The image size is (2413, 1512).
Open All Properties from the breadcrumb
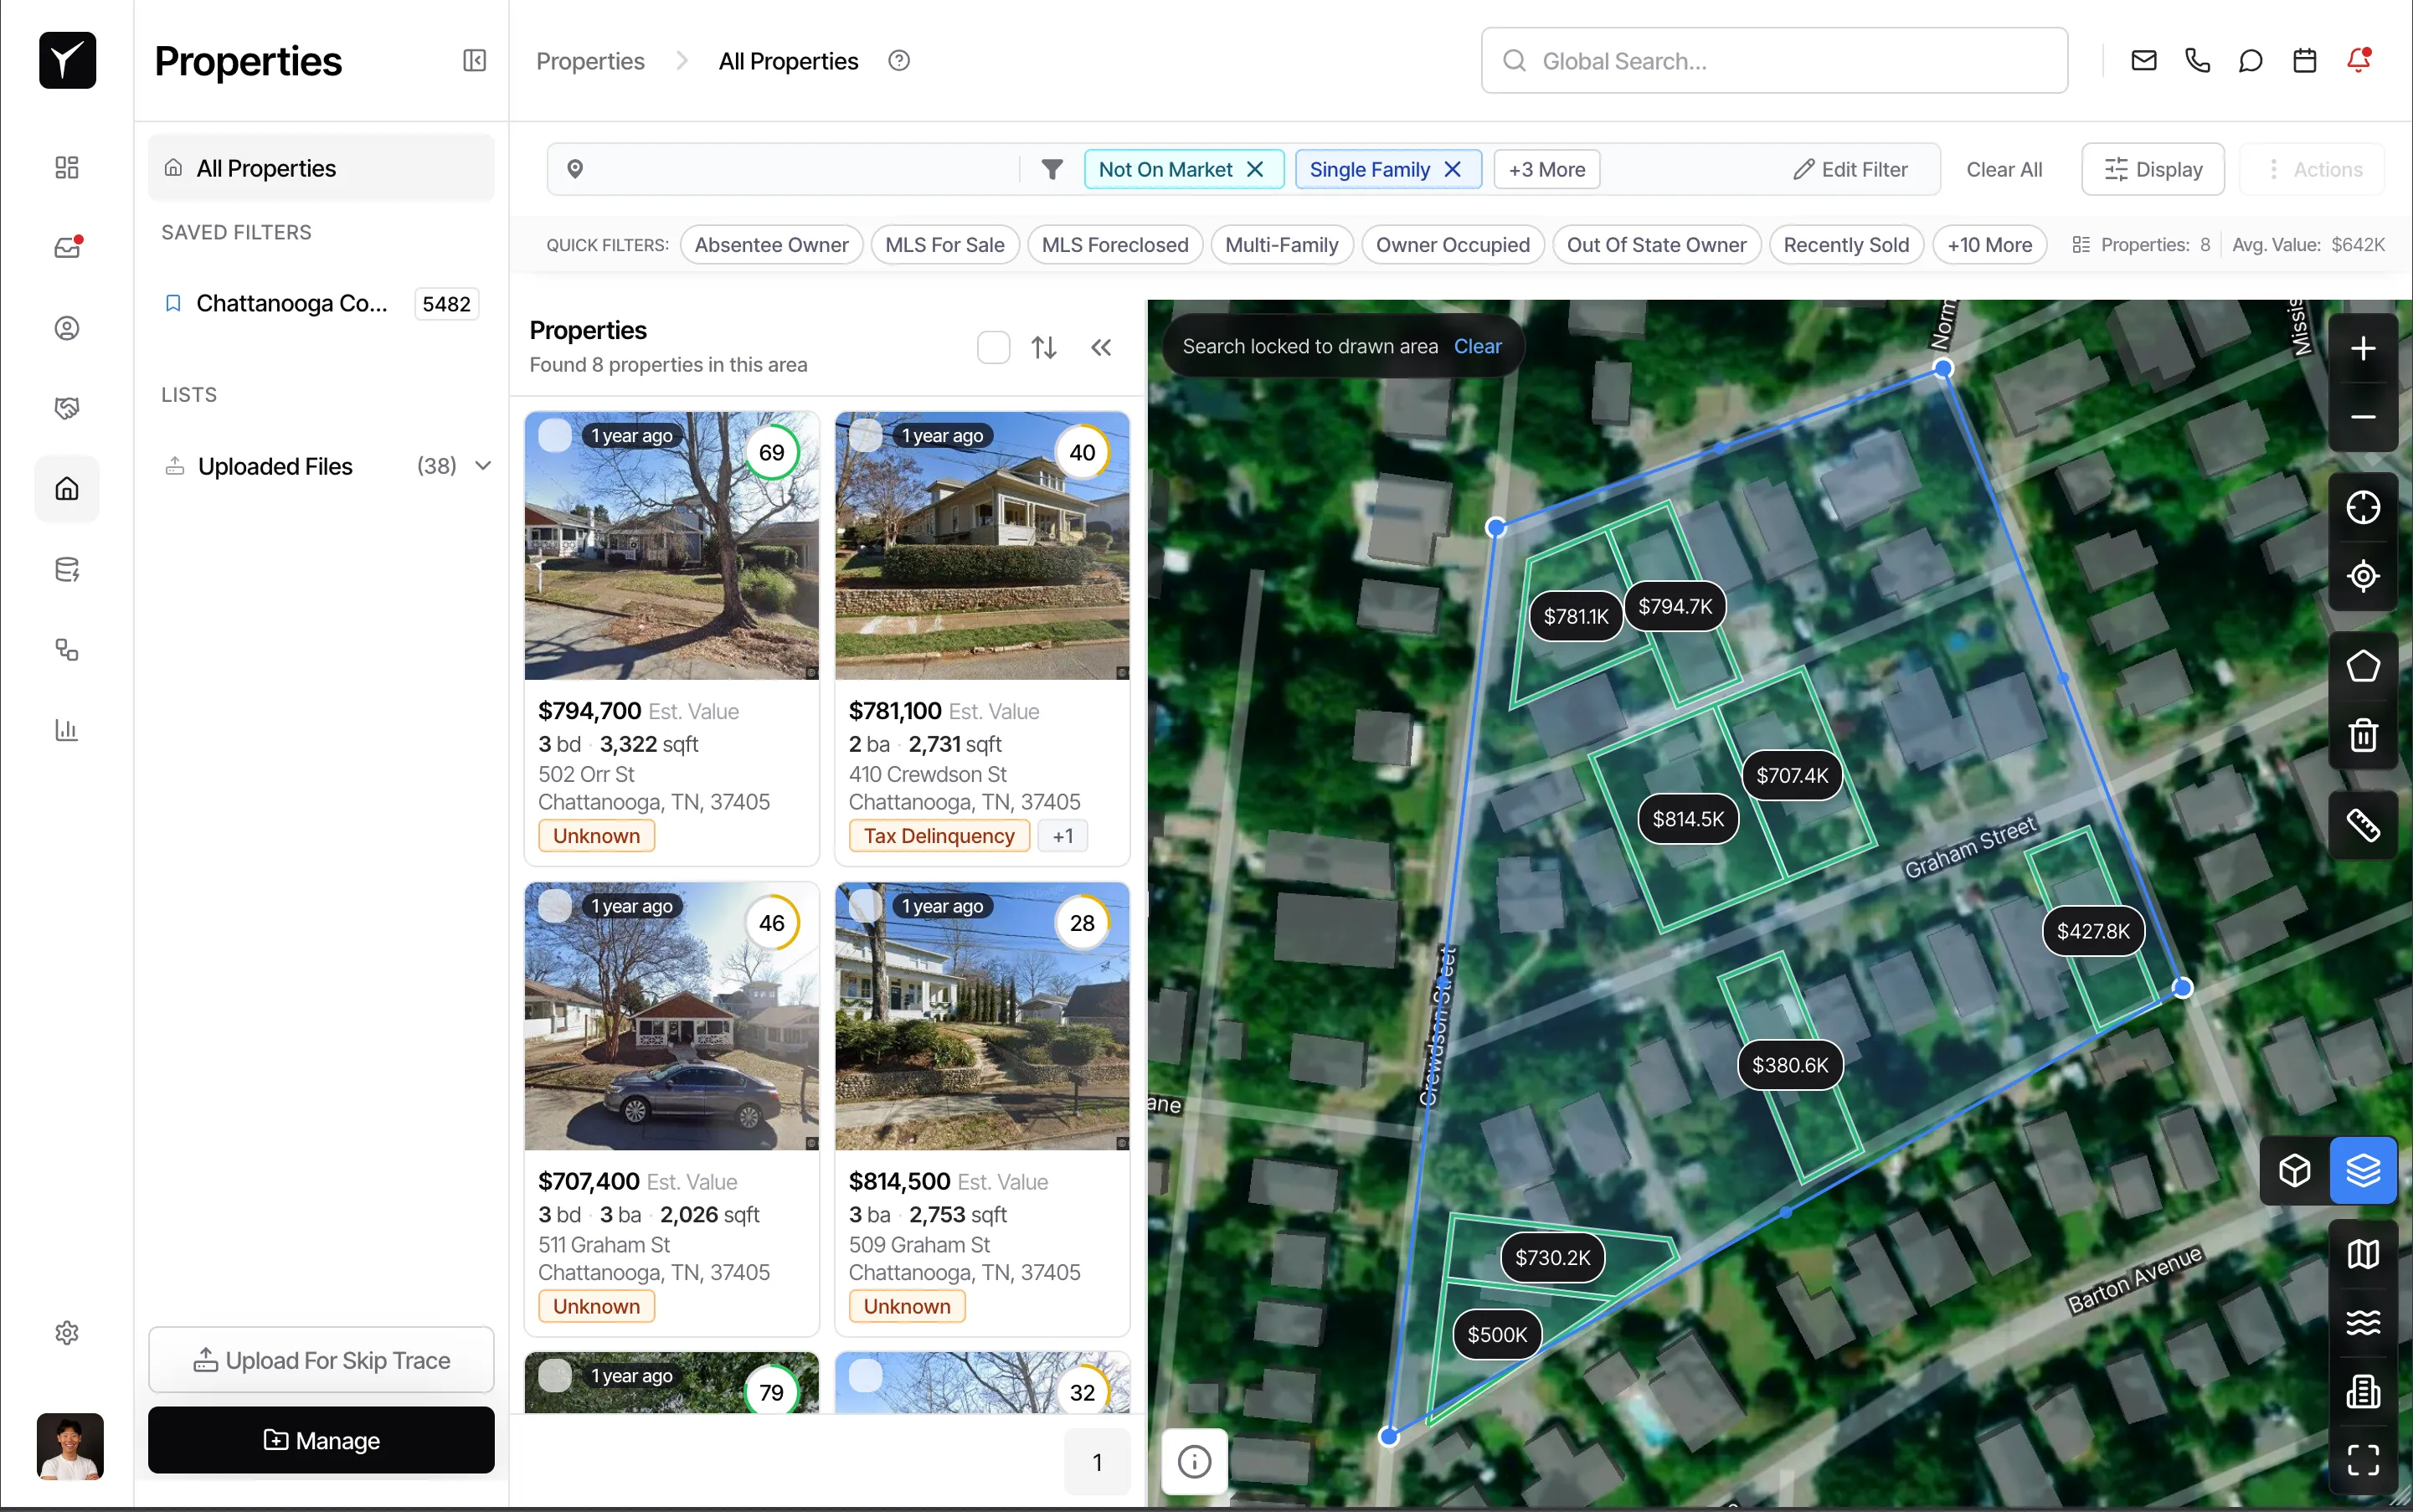787,60
